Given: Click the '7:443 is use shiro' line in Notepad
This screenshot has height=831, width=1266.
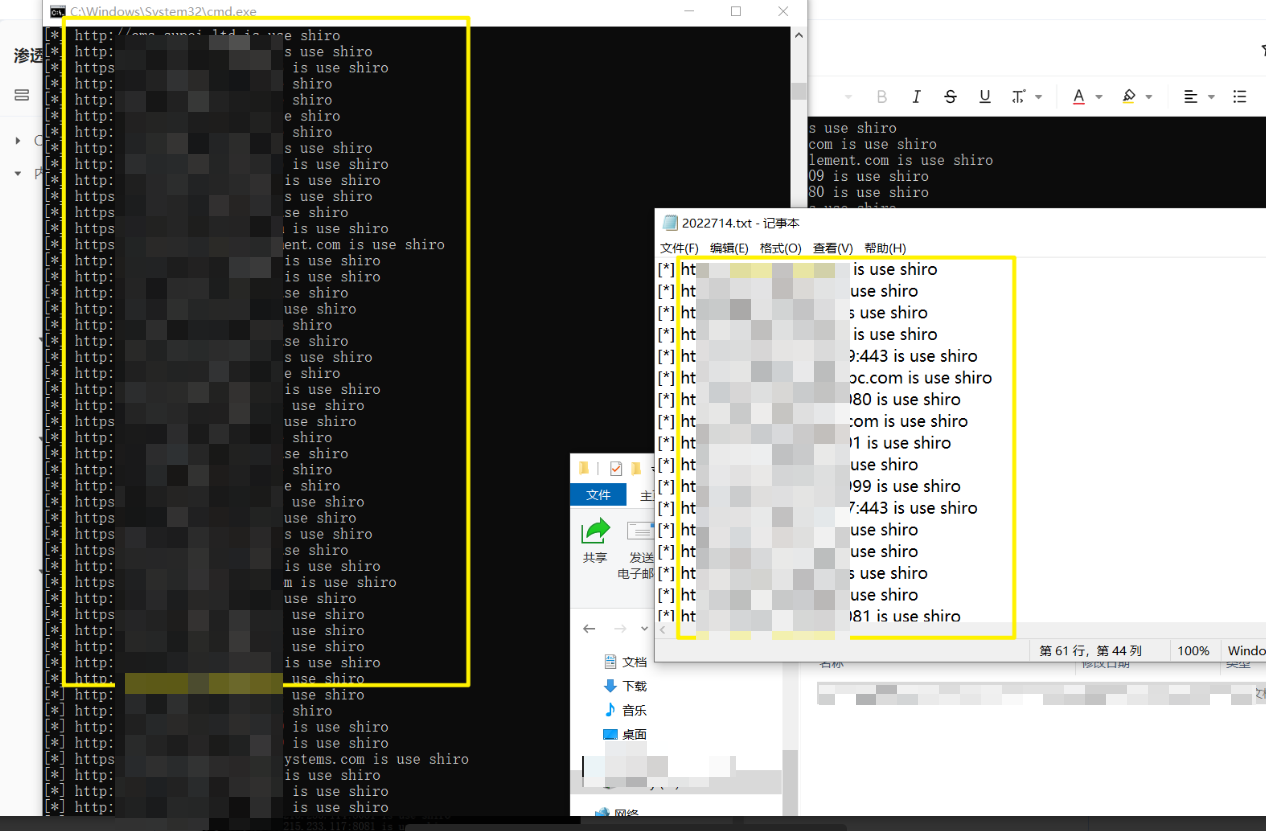Looking at the screenshot, I should [914, 508].
